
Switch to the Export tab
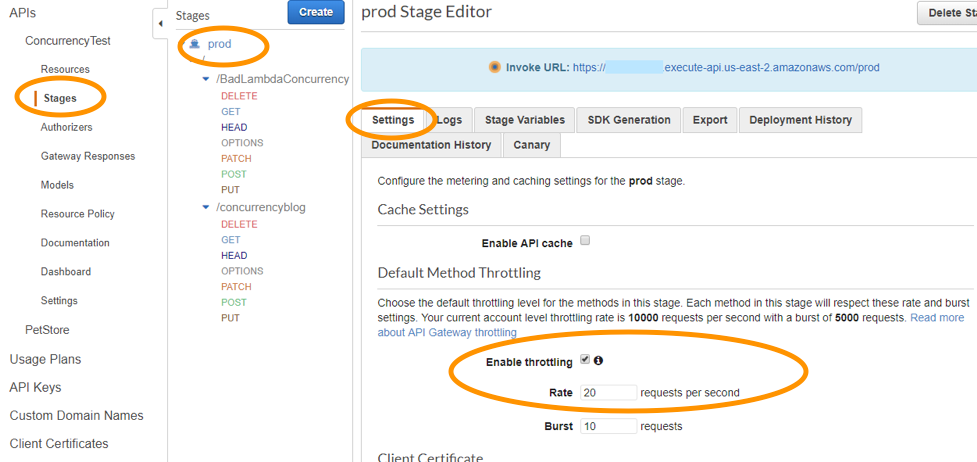(710, 120)
